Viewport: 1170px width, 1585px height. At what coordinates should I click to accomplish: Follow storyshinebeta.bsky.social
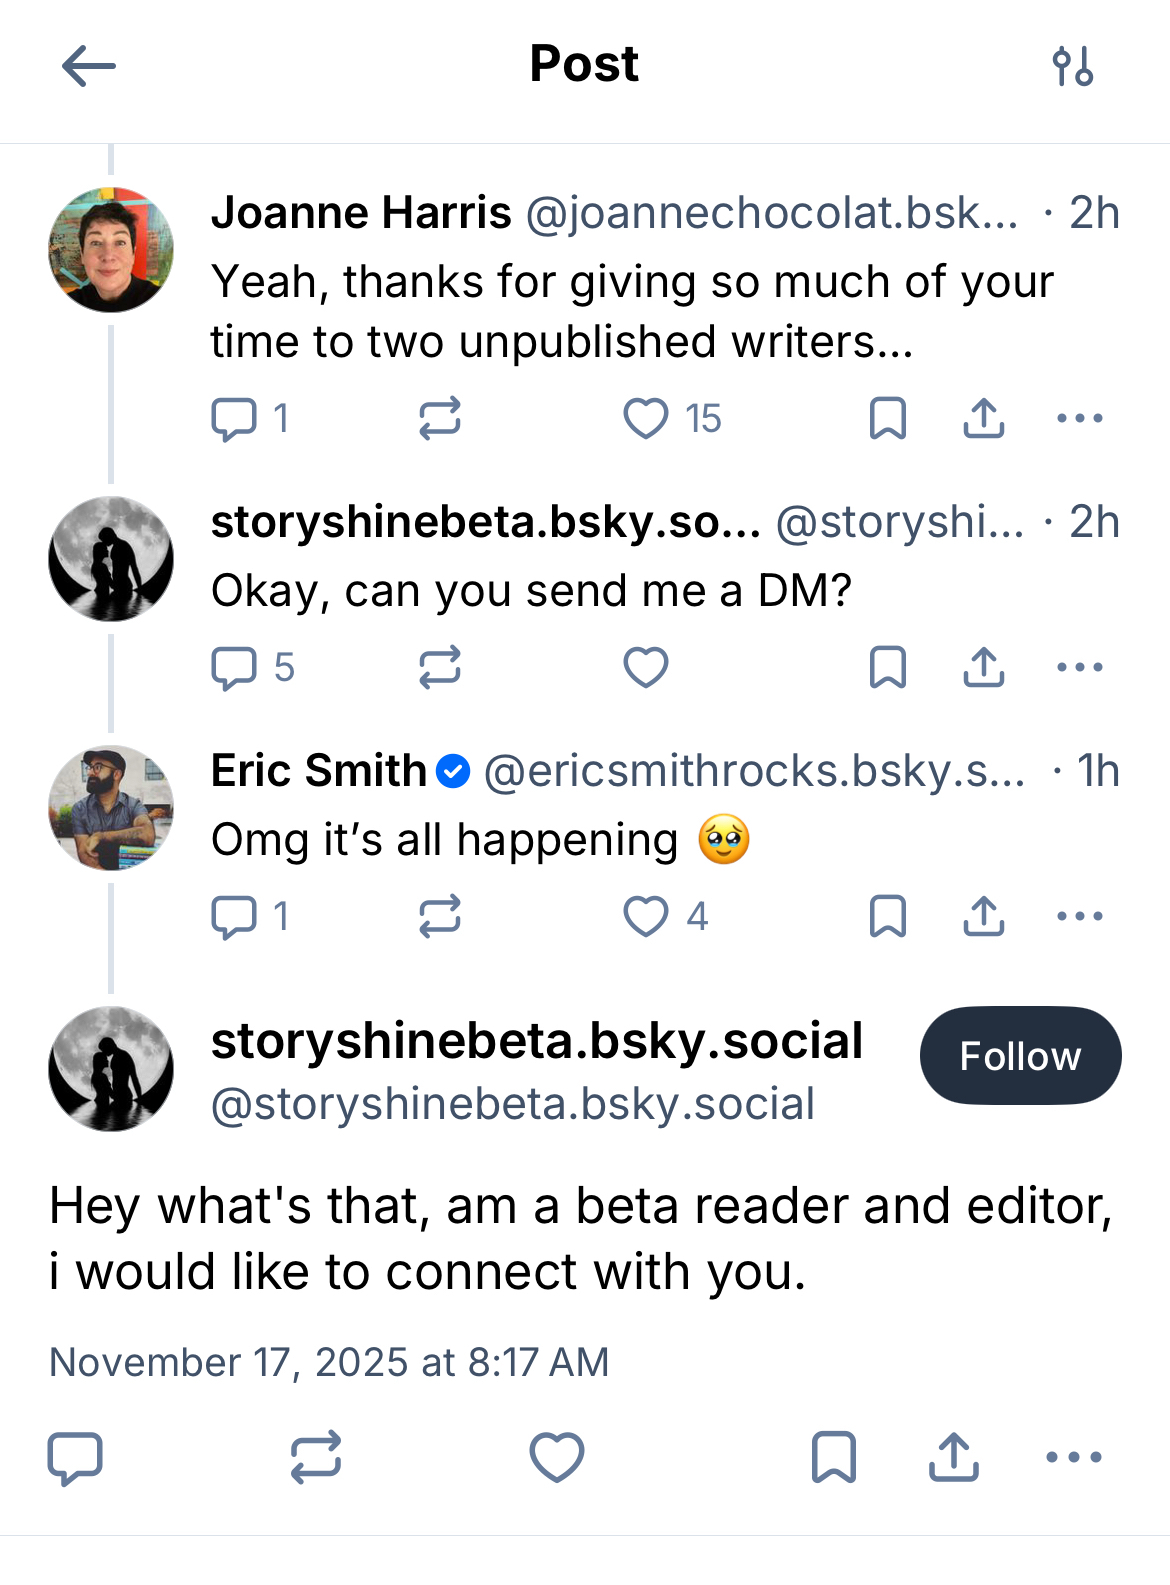pyautogui.click(x=1020, y=1056)
